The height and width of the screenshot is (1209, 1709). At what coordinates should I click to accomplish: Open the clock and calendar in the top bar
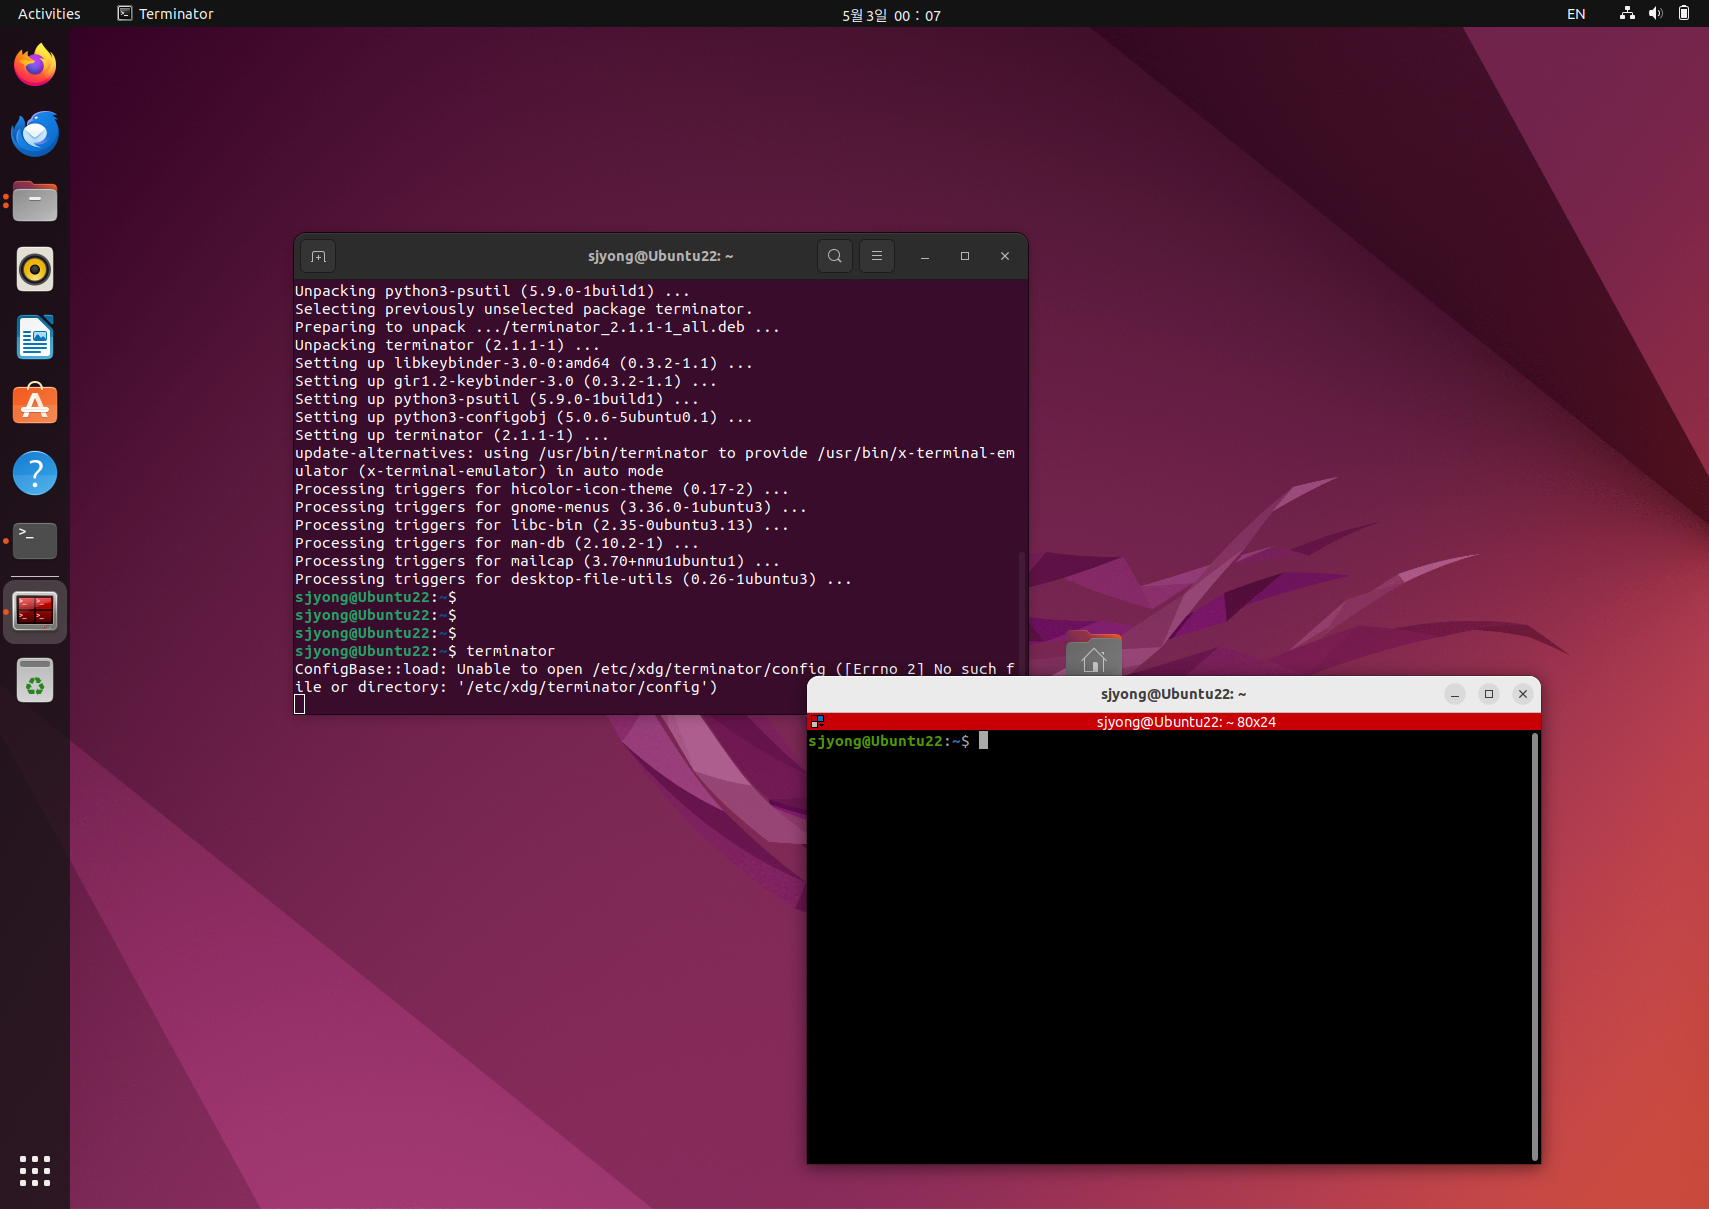click(x=891, y=15)
